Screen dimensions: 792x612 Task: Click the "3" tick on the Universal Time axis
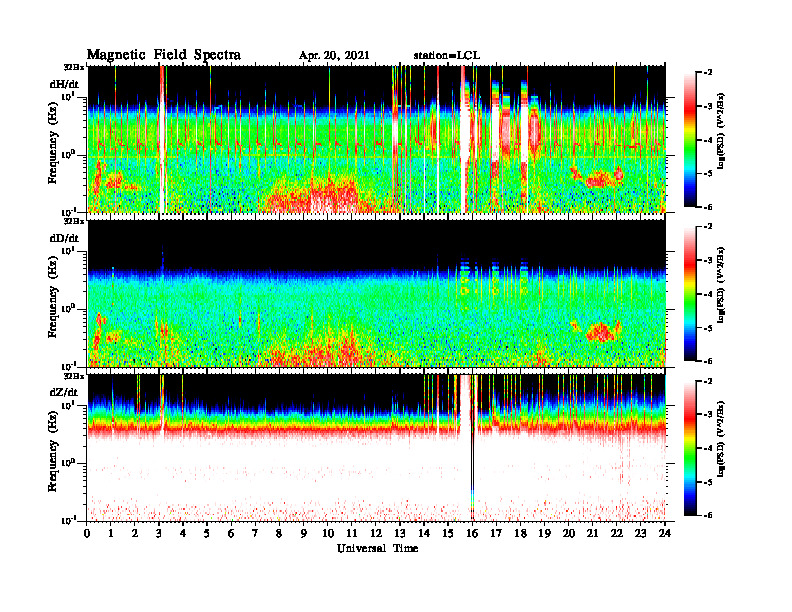(x=159, y=534)
